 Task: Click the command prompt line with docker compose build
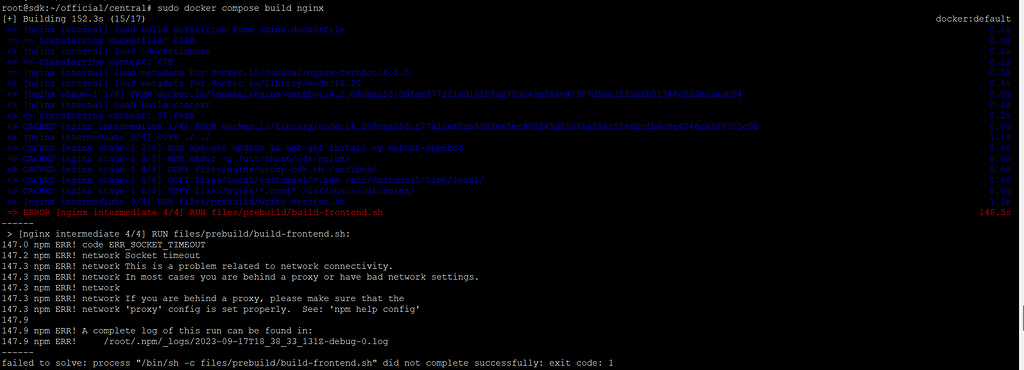tap(163, 8)
